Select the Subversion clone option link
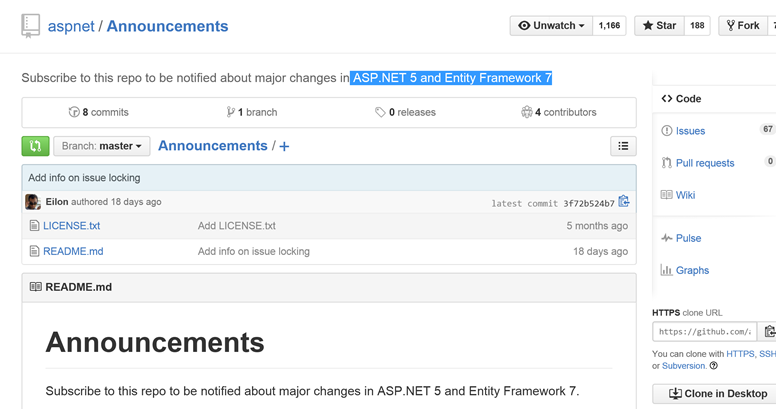Image resolution: width=776 pixels, height=409 pixels. pos(684,366)
